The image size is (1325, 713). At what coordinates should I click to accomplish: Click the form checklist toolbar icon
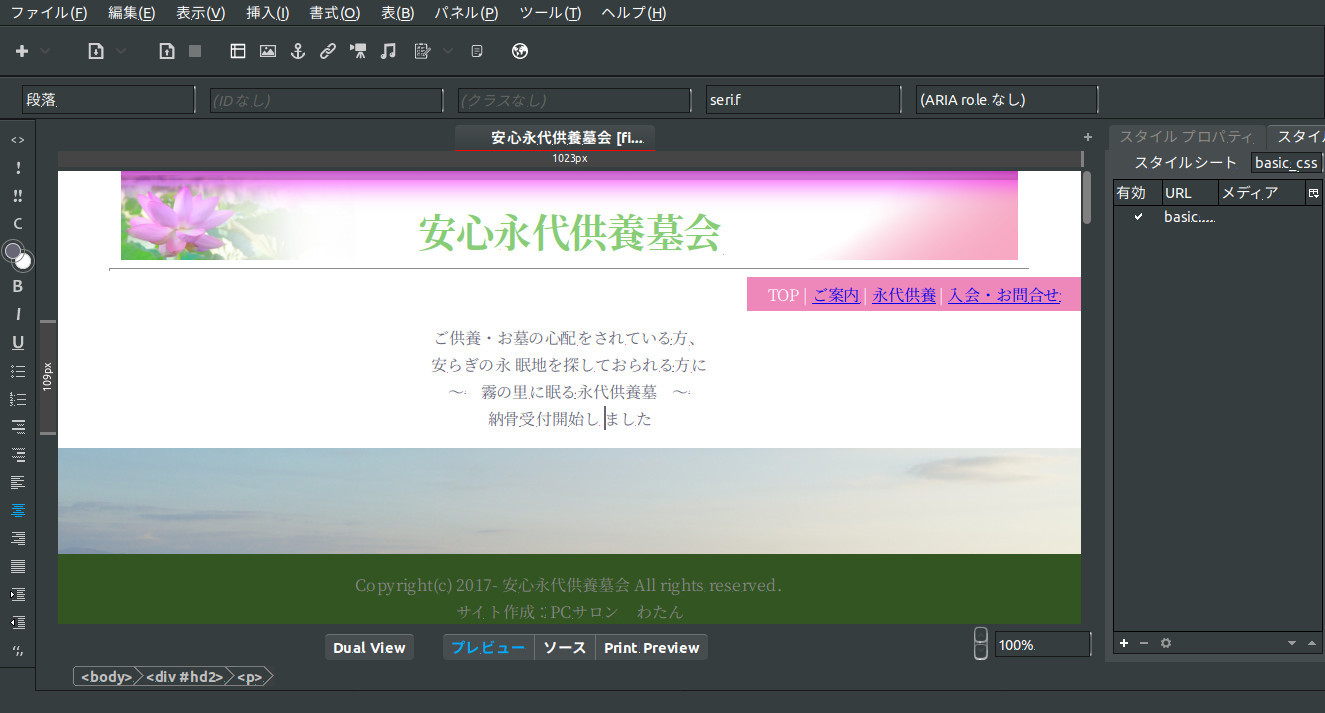point(422,51)
